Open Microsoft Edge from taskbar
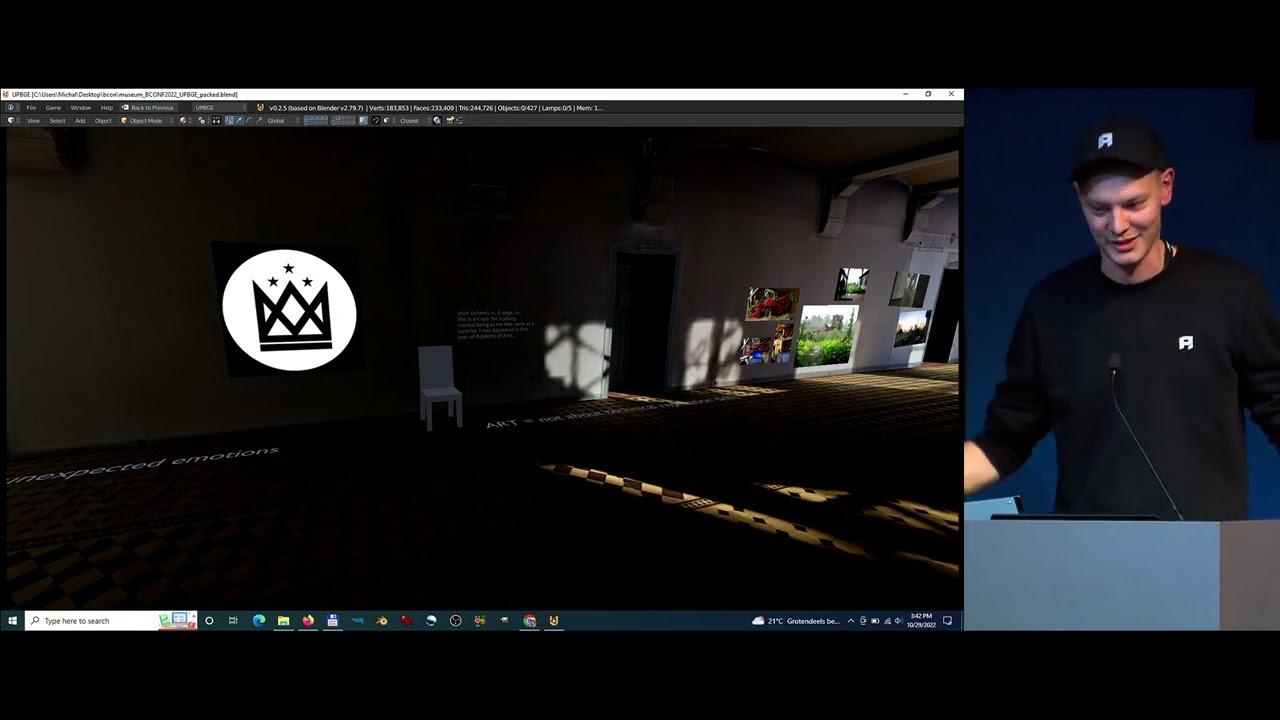Viewport: 1280px width, 720px height. click(x=259, y=621)
